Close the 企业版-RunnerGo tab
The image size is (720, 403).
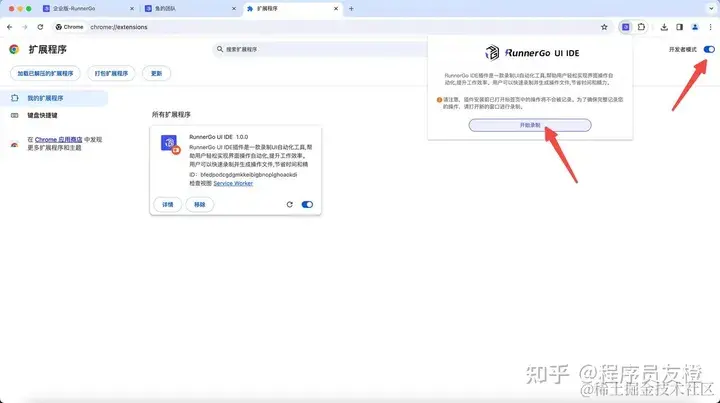point(132,8)
